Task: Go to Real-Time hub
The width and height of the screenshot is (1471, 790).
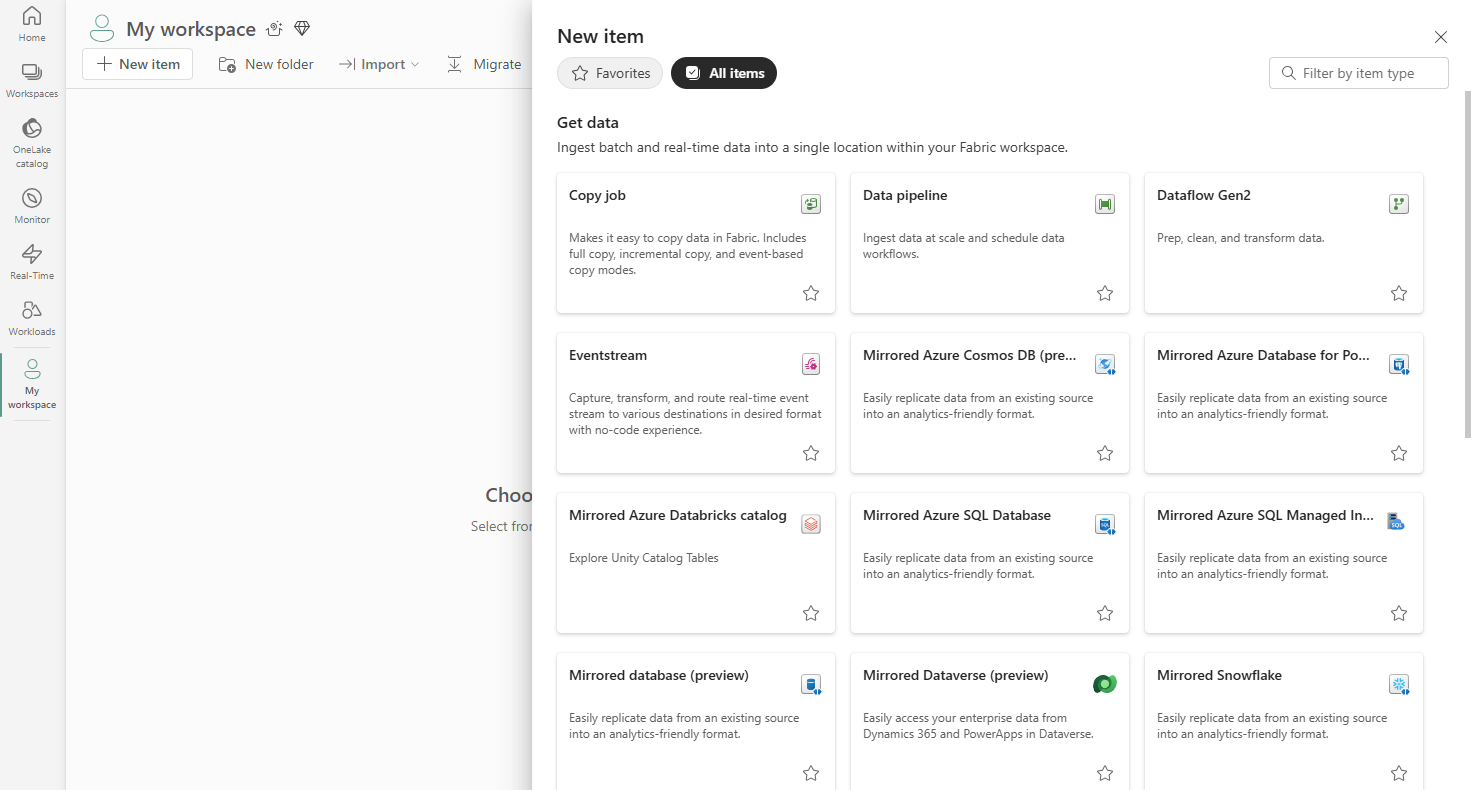Action: [x=32, y=261]
